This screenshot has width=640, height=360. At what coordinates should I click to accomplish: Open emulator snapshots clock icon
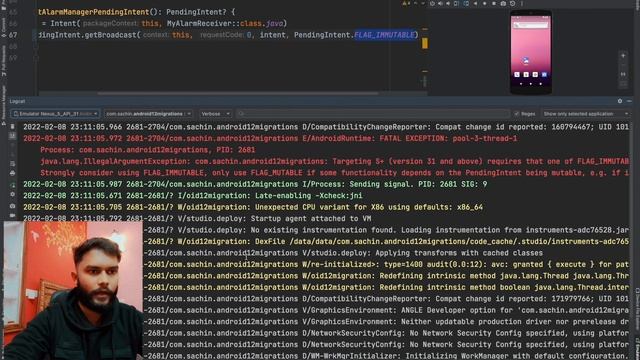[x=513, y=3]
